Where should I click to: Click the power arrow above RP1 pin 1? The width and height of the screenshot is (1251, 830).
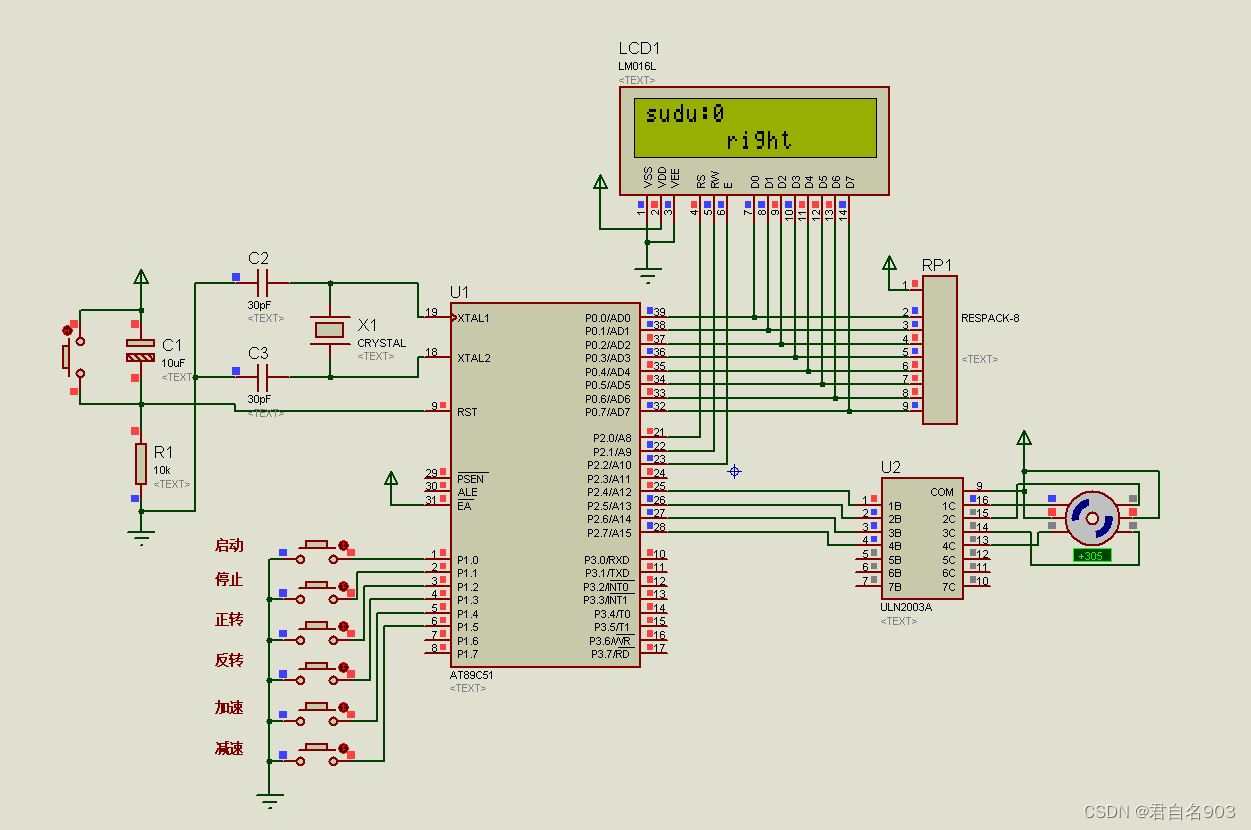(x=889, y=263)
